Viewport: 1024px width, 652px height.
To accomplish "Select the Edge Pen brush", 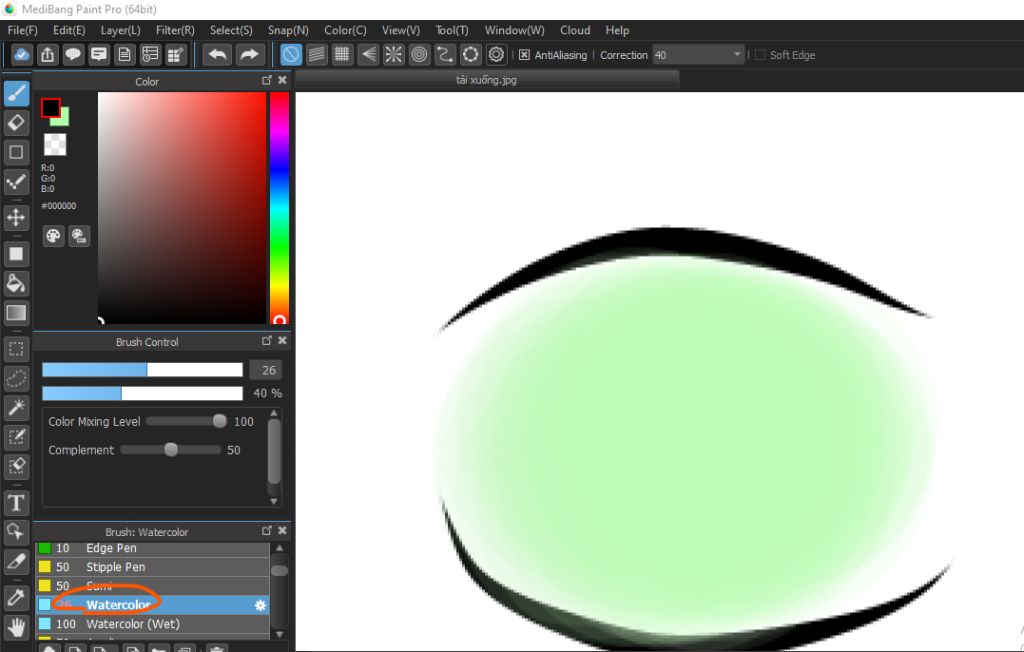I will pos(152,548).
